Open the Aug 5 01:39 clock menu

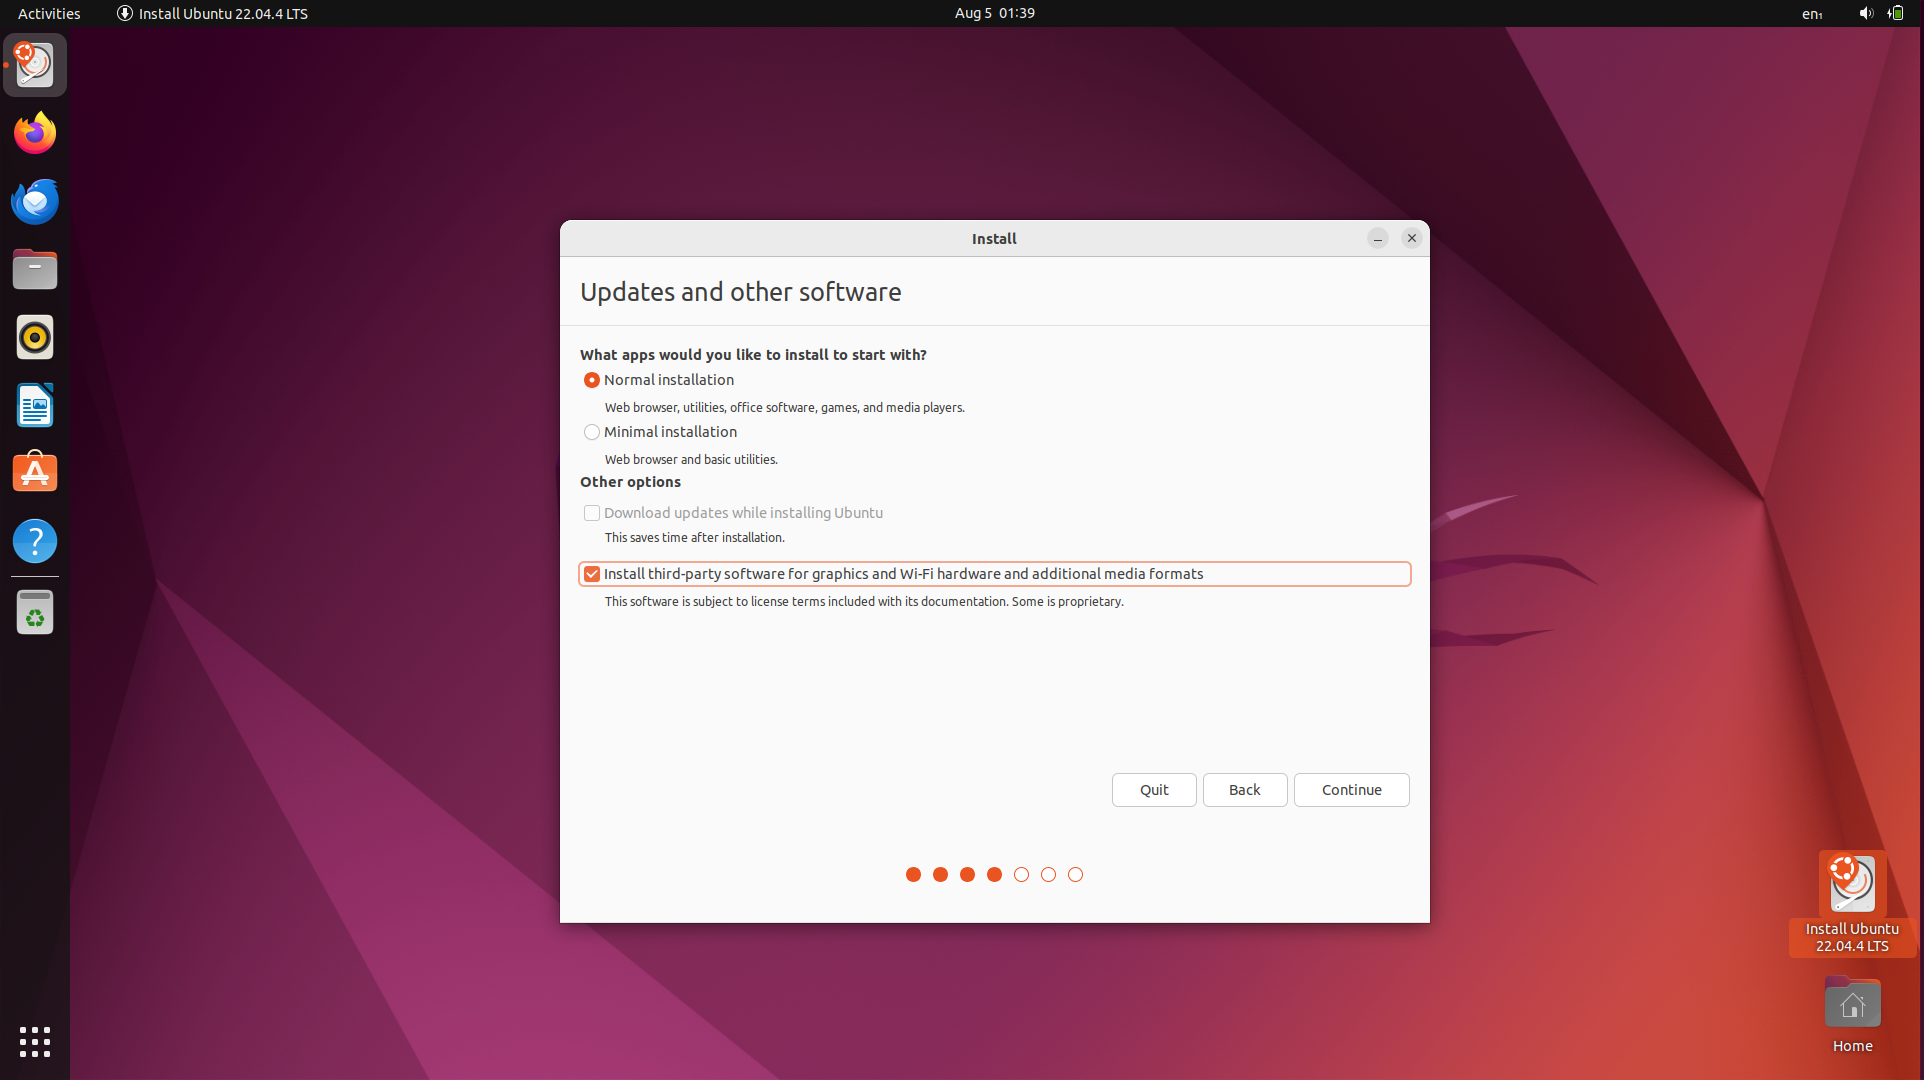tap(994, 13)
